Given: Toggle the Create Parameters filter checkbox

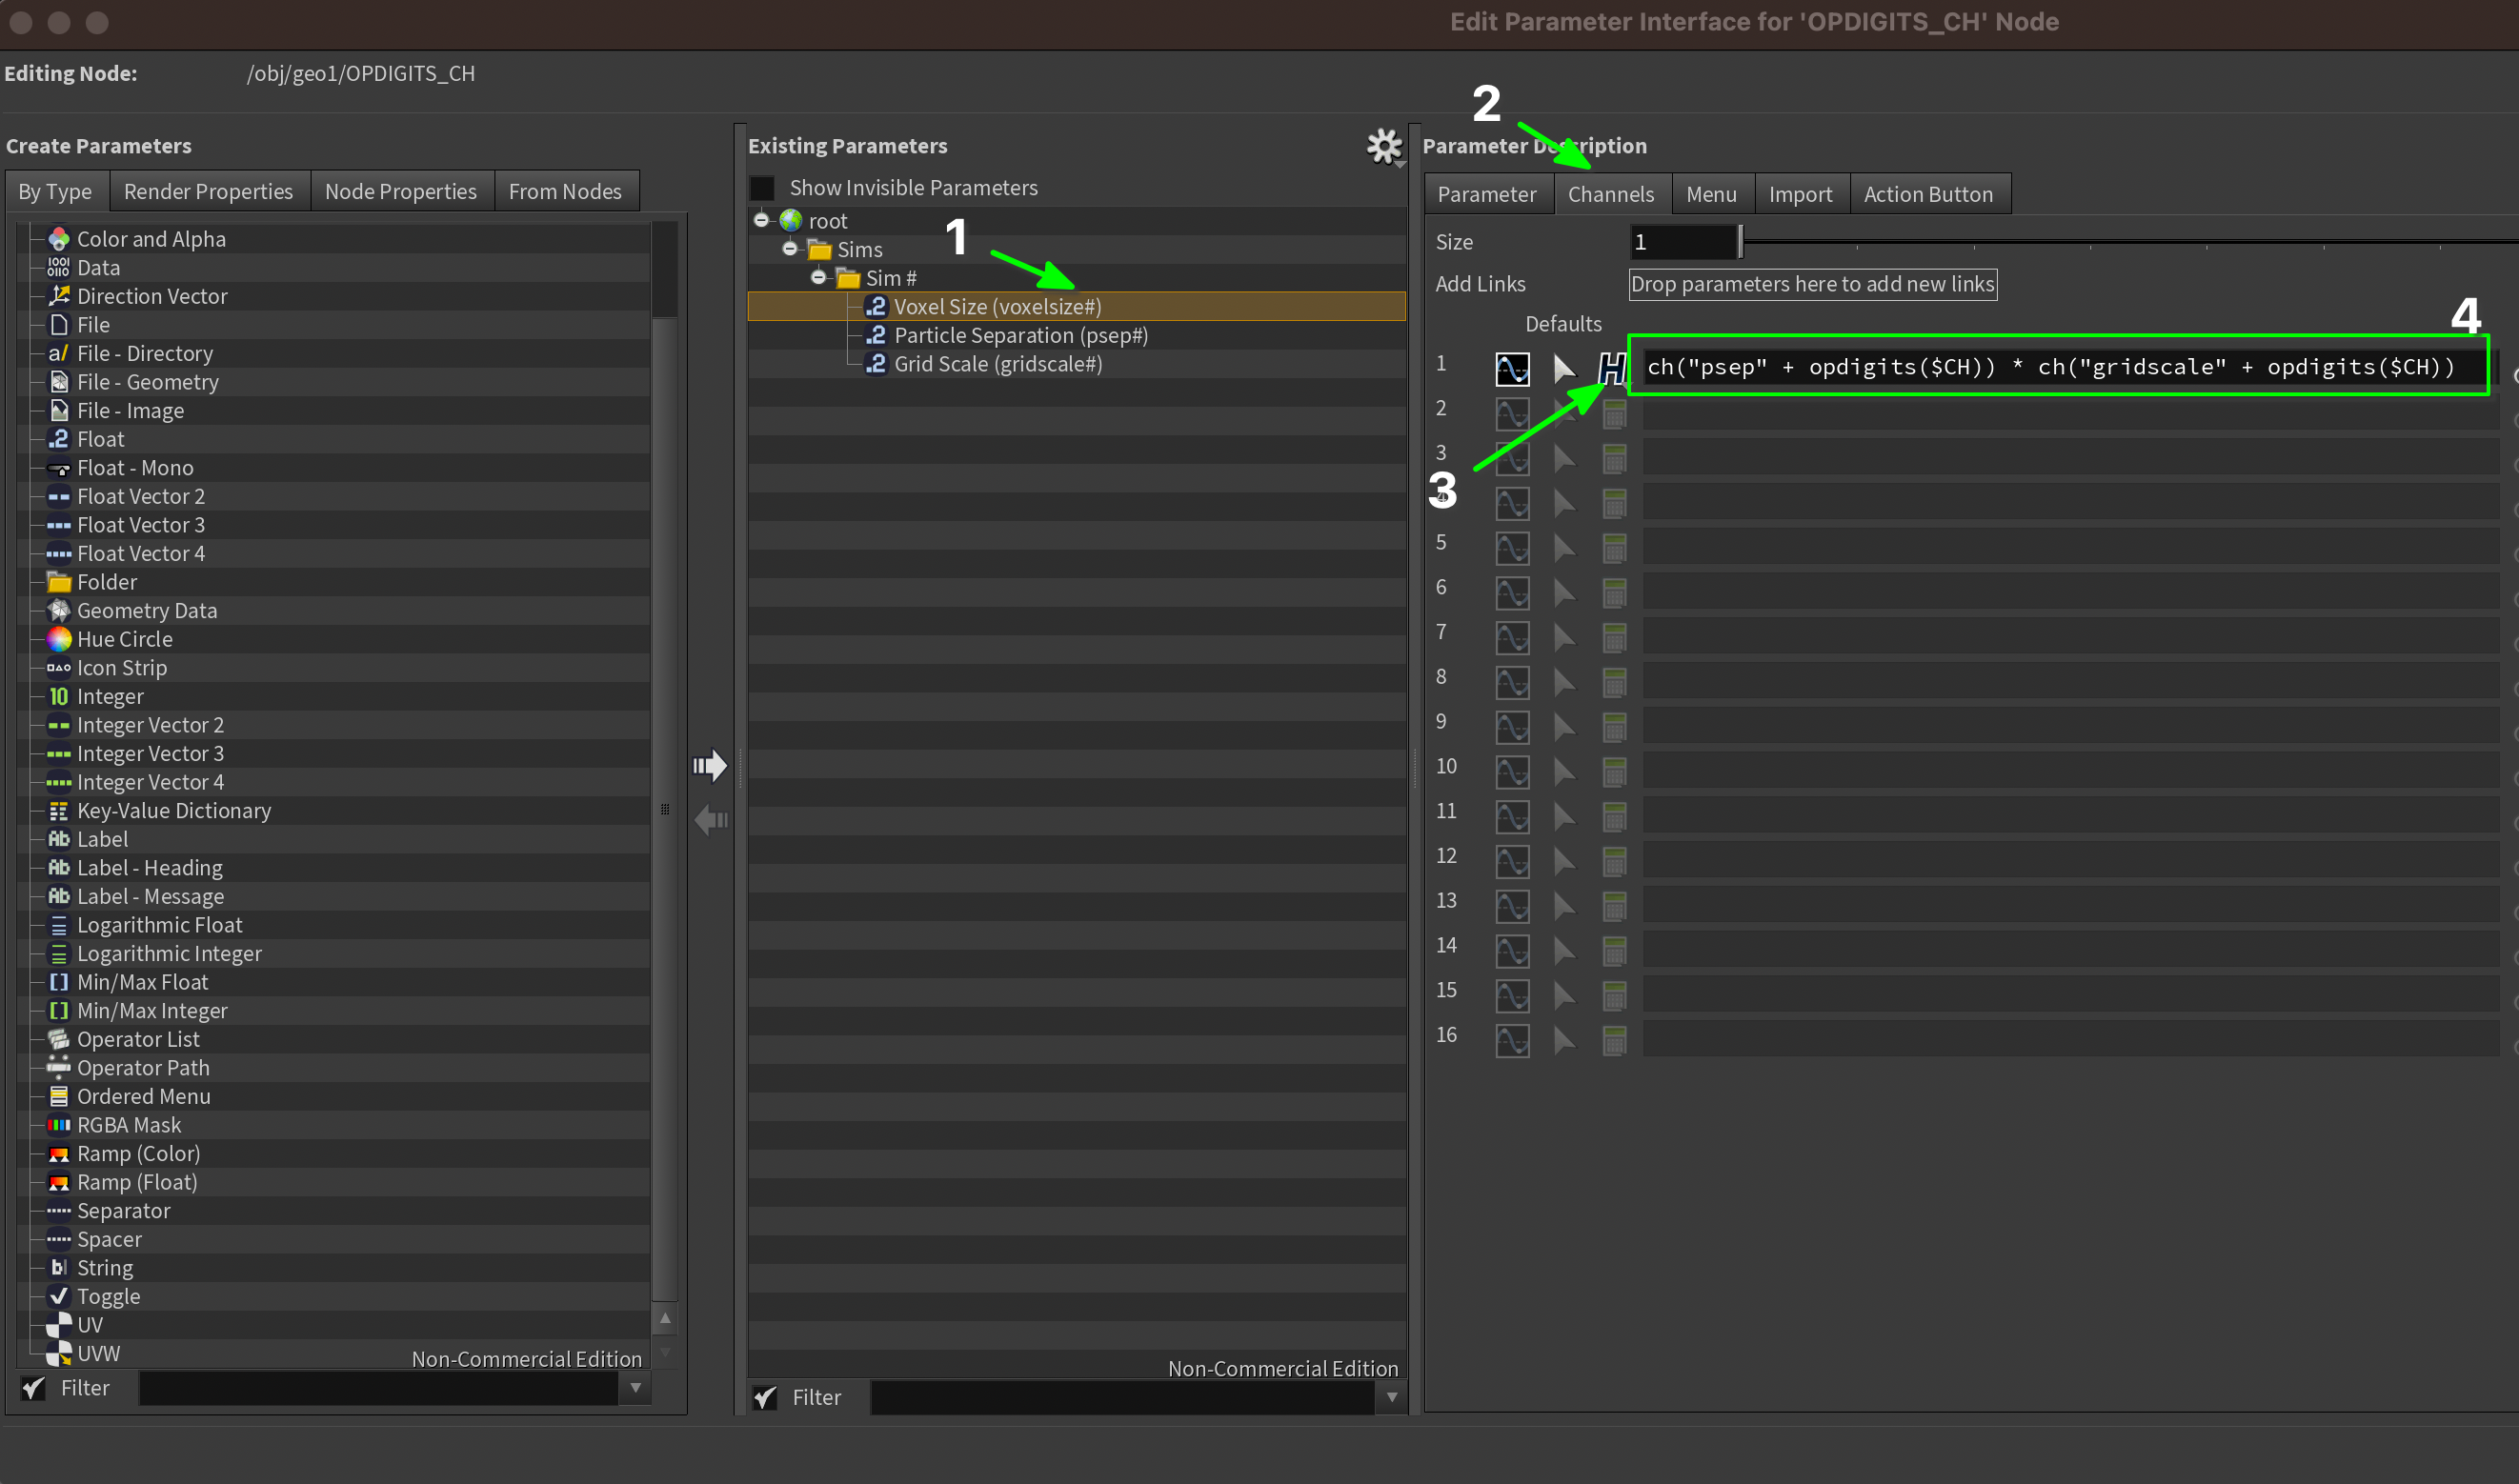Looking at the screenshot, I should 33,1388.
